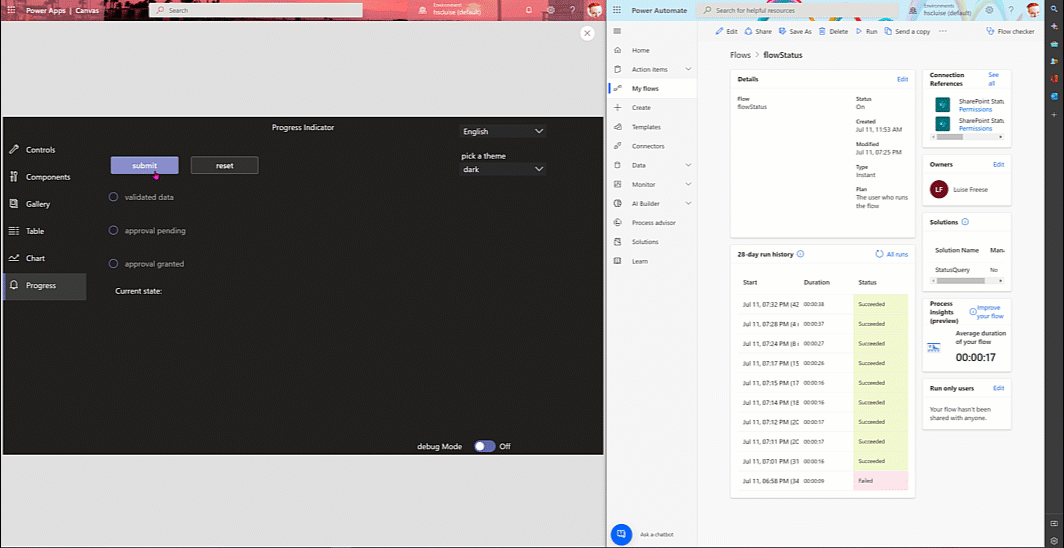Click Flows breadcrumb link
The width and height of the screenshot is (1064, 548).
pos(740,55)
